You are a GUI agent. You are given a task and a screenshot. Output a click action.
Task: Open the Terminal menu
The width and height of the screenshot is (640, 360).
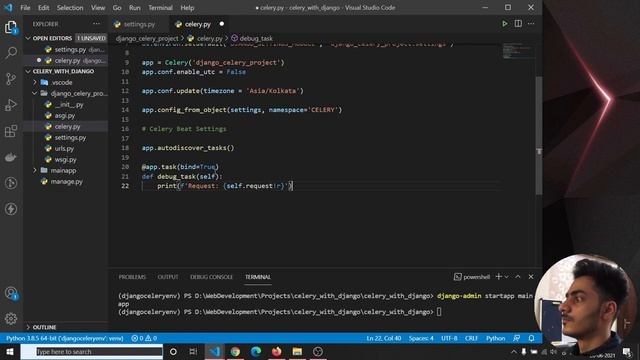[160, 7]
